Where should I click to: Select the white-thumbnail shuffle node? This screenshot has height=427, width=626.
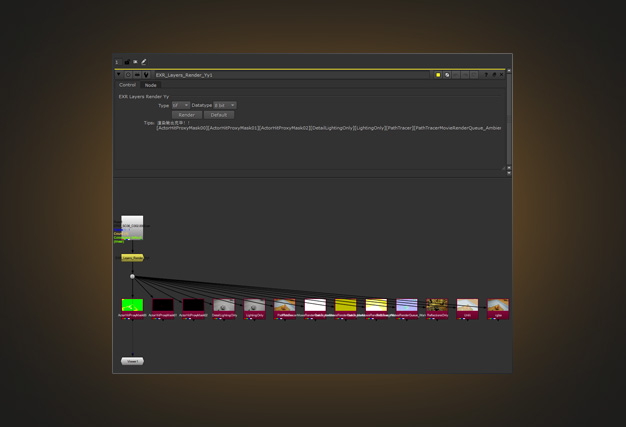(x=315, y=309)
